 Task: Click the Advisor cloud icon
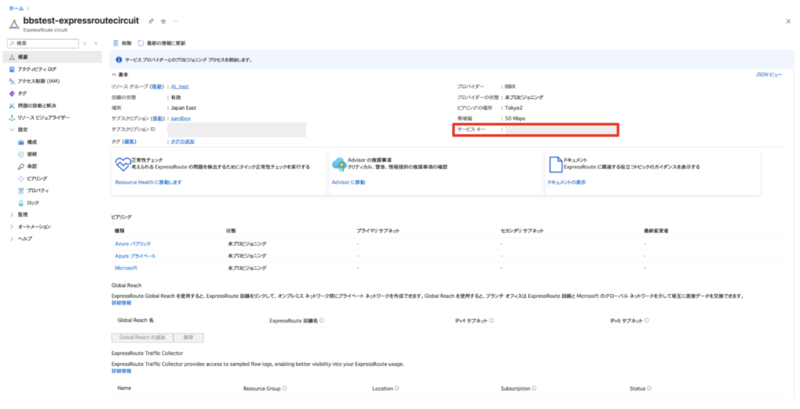339,164
